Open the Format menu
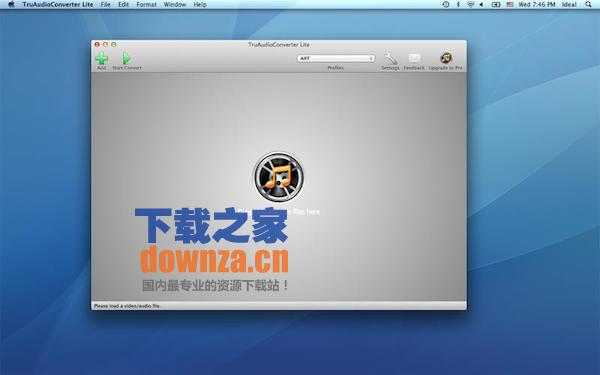 coord(146,5)
